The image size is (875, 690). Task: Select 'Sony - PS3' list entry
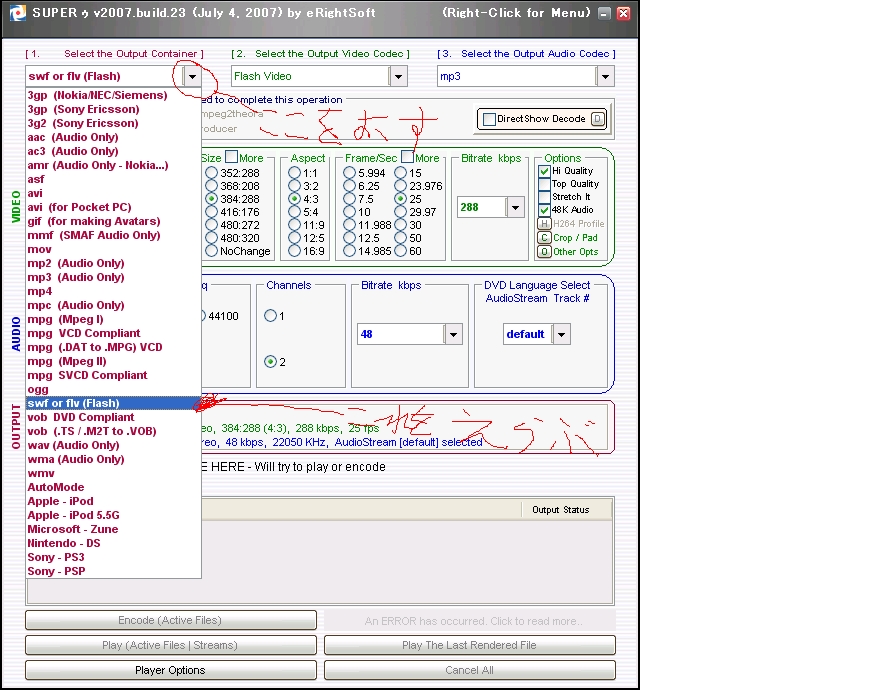tap(113, 557)
